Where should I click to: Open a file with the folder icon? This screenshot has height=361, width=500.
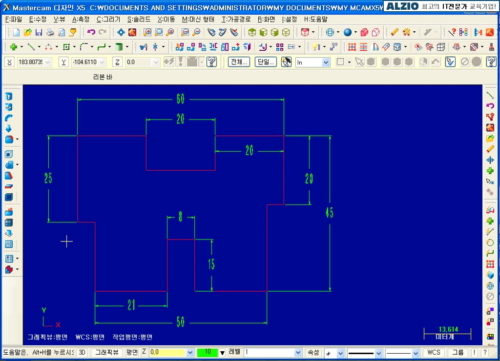[28, 32]
